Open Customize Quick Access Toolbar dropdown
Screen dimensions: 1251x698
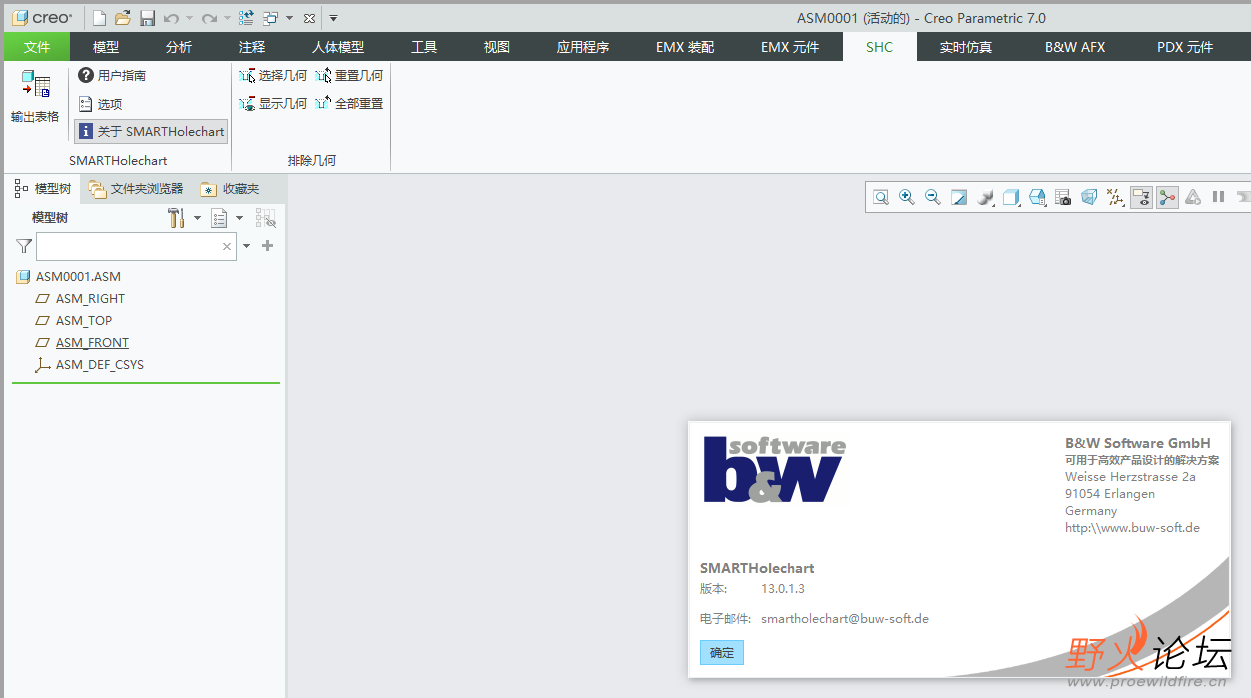click(x=333, y=18)
